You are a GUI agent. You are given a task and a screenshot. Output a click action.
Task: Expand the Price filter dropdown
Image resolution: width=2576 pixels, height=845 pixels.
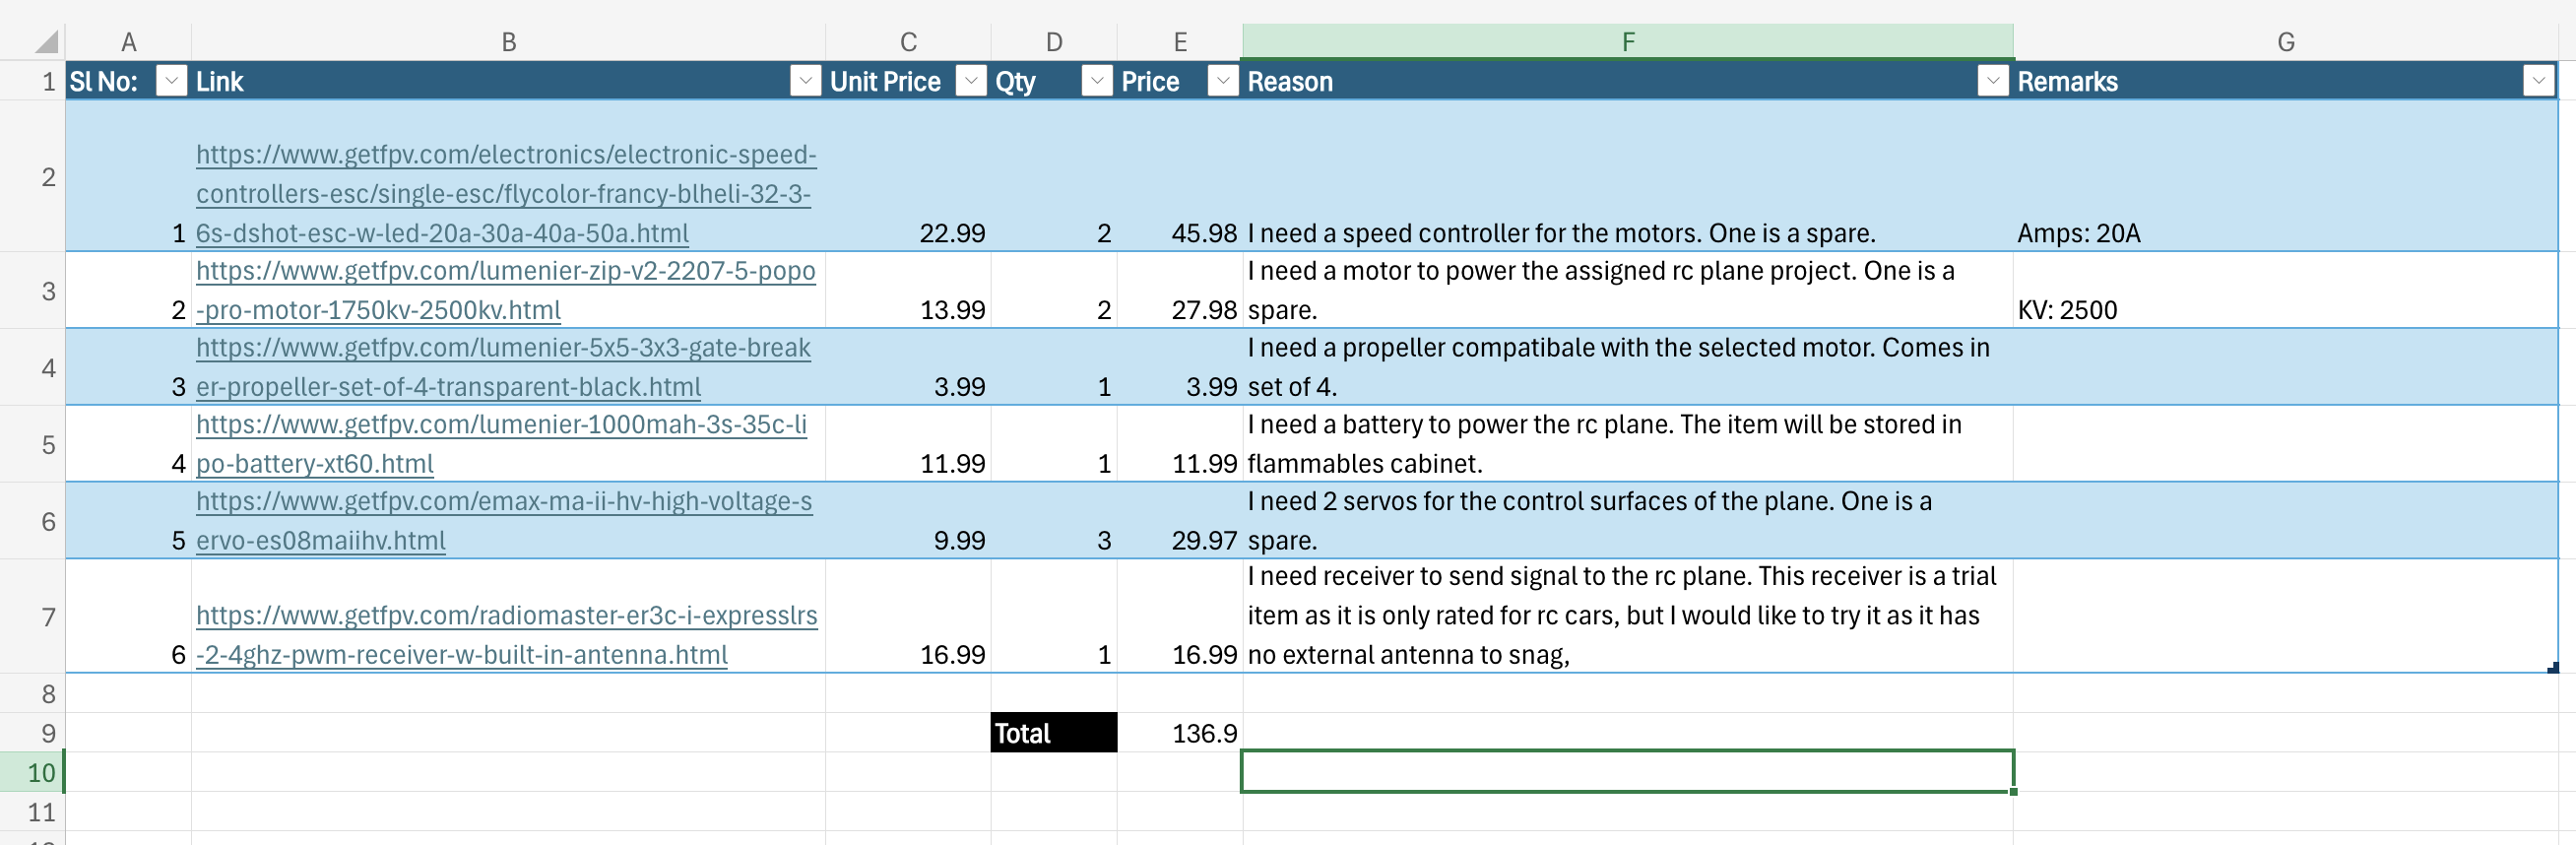click(x=1222, y=81)
